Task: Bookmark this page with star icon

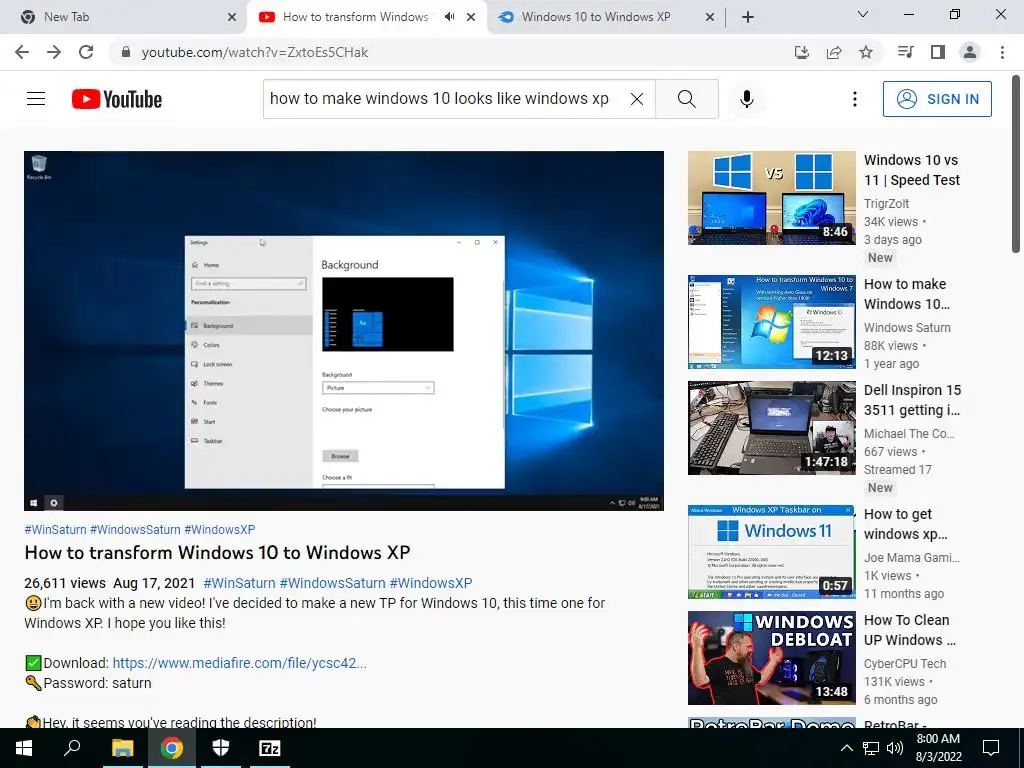Action: [866, 52]
